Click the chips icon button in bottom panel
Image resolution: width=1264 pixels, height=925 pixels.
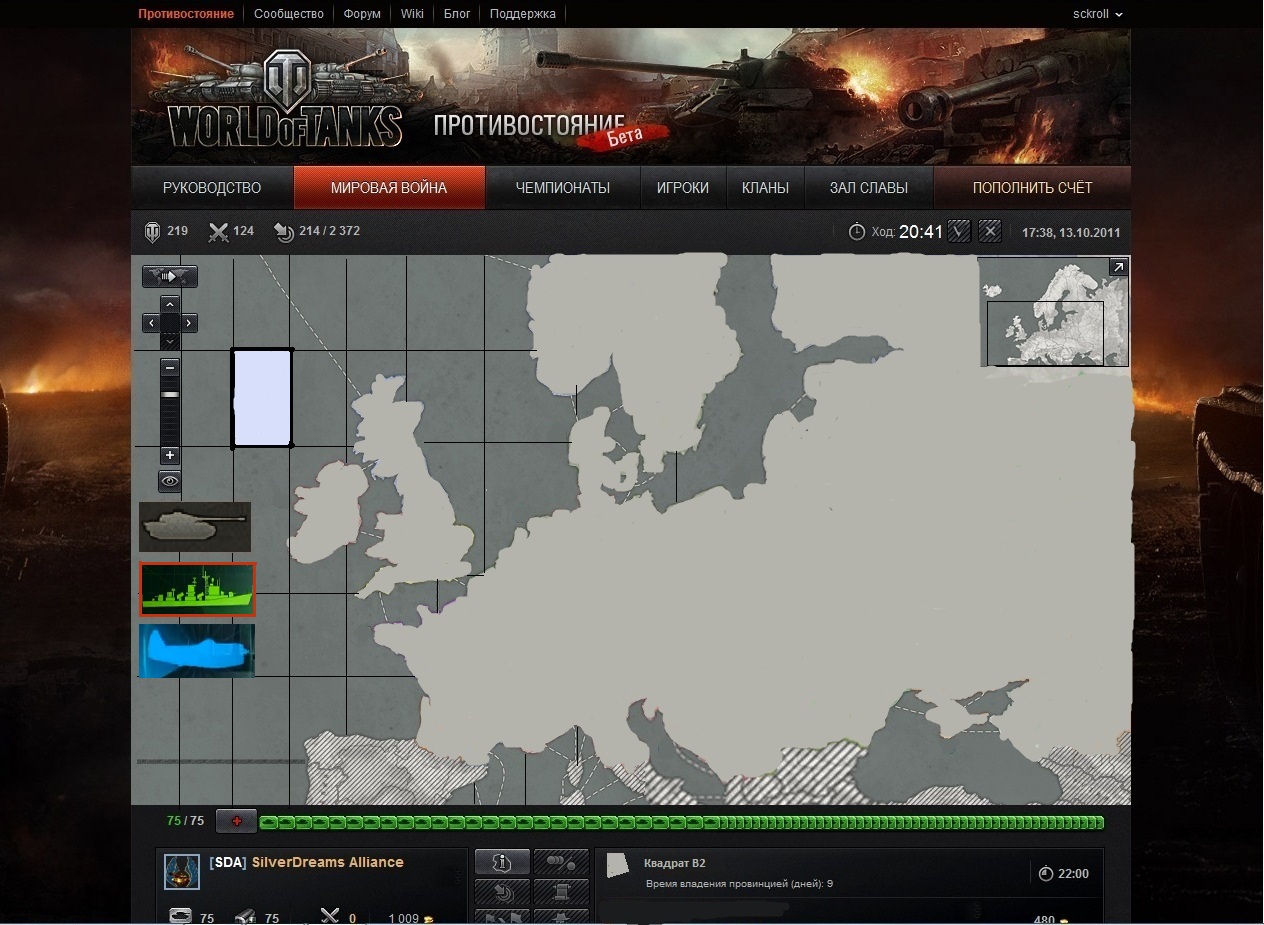tap(561, 862)
